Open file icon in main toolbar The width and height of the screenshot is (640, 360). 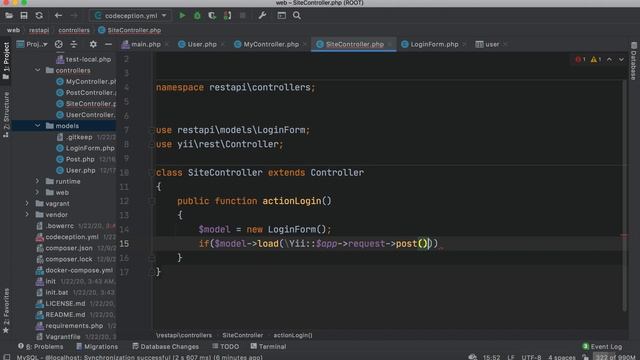click(9, 16)
